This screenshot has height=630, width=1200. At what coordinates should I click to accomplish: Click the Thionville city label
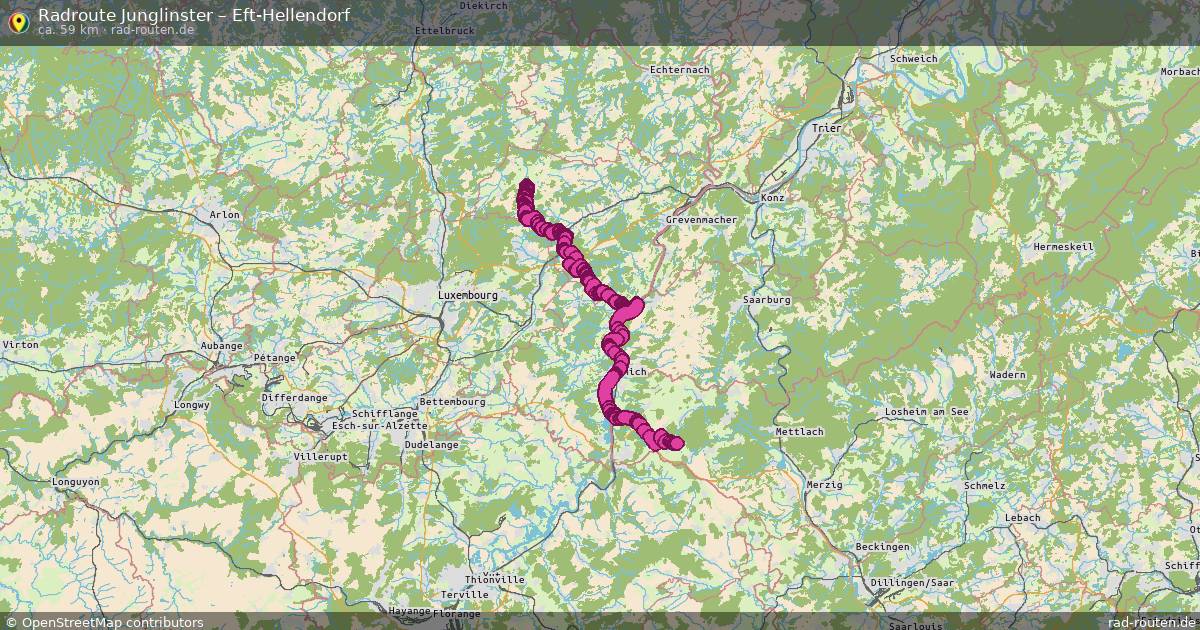(496, 579)
